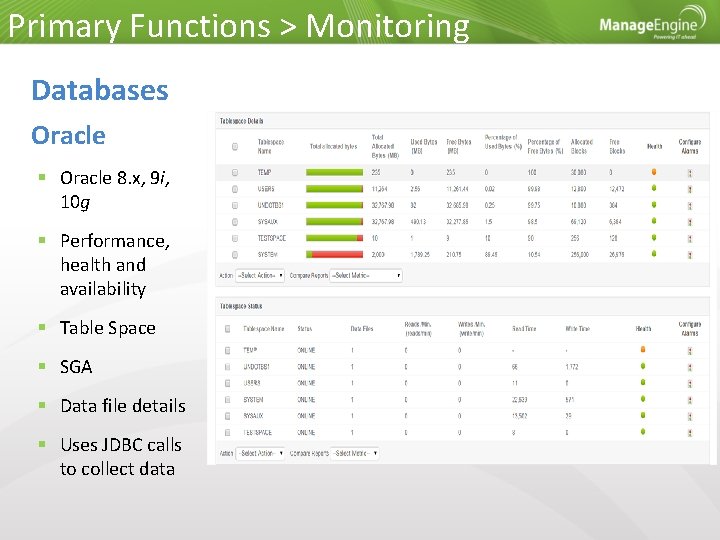The height and width of the screenshot is (540, 720).
Task: Click the Tablespace Status panel title
Action: click(241, 306)
